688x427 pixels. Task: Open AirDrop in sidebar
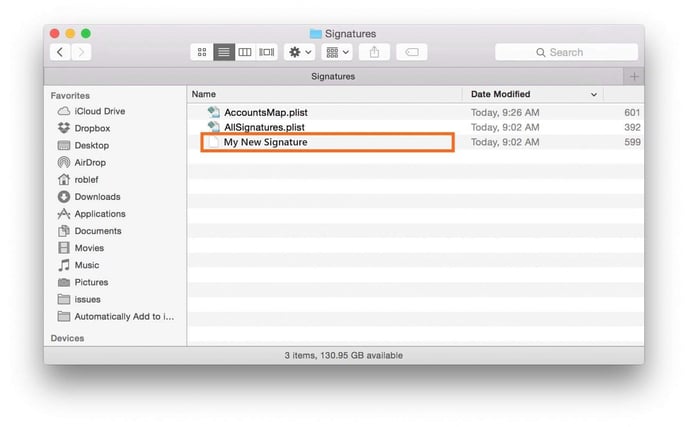click(x=90, y=162)
